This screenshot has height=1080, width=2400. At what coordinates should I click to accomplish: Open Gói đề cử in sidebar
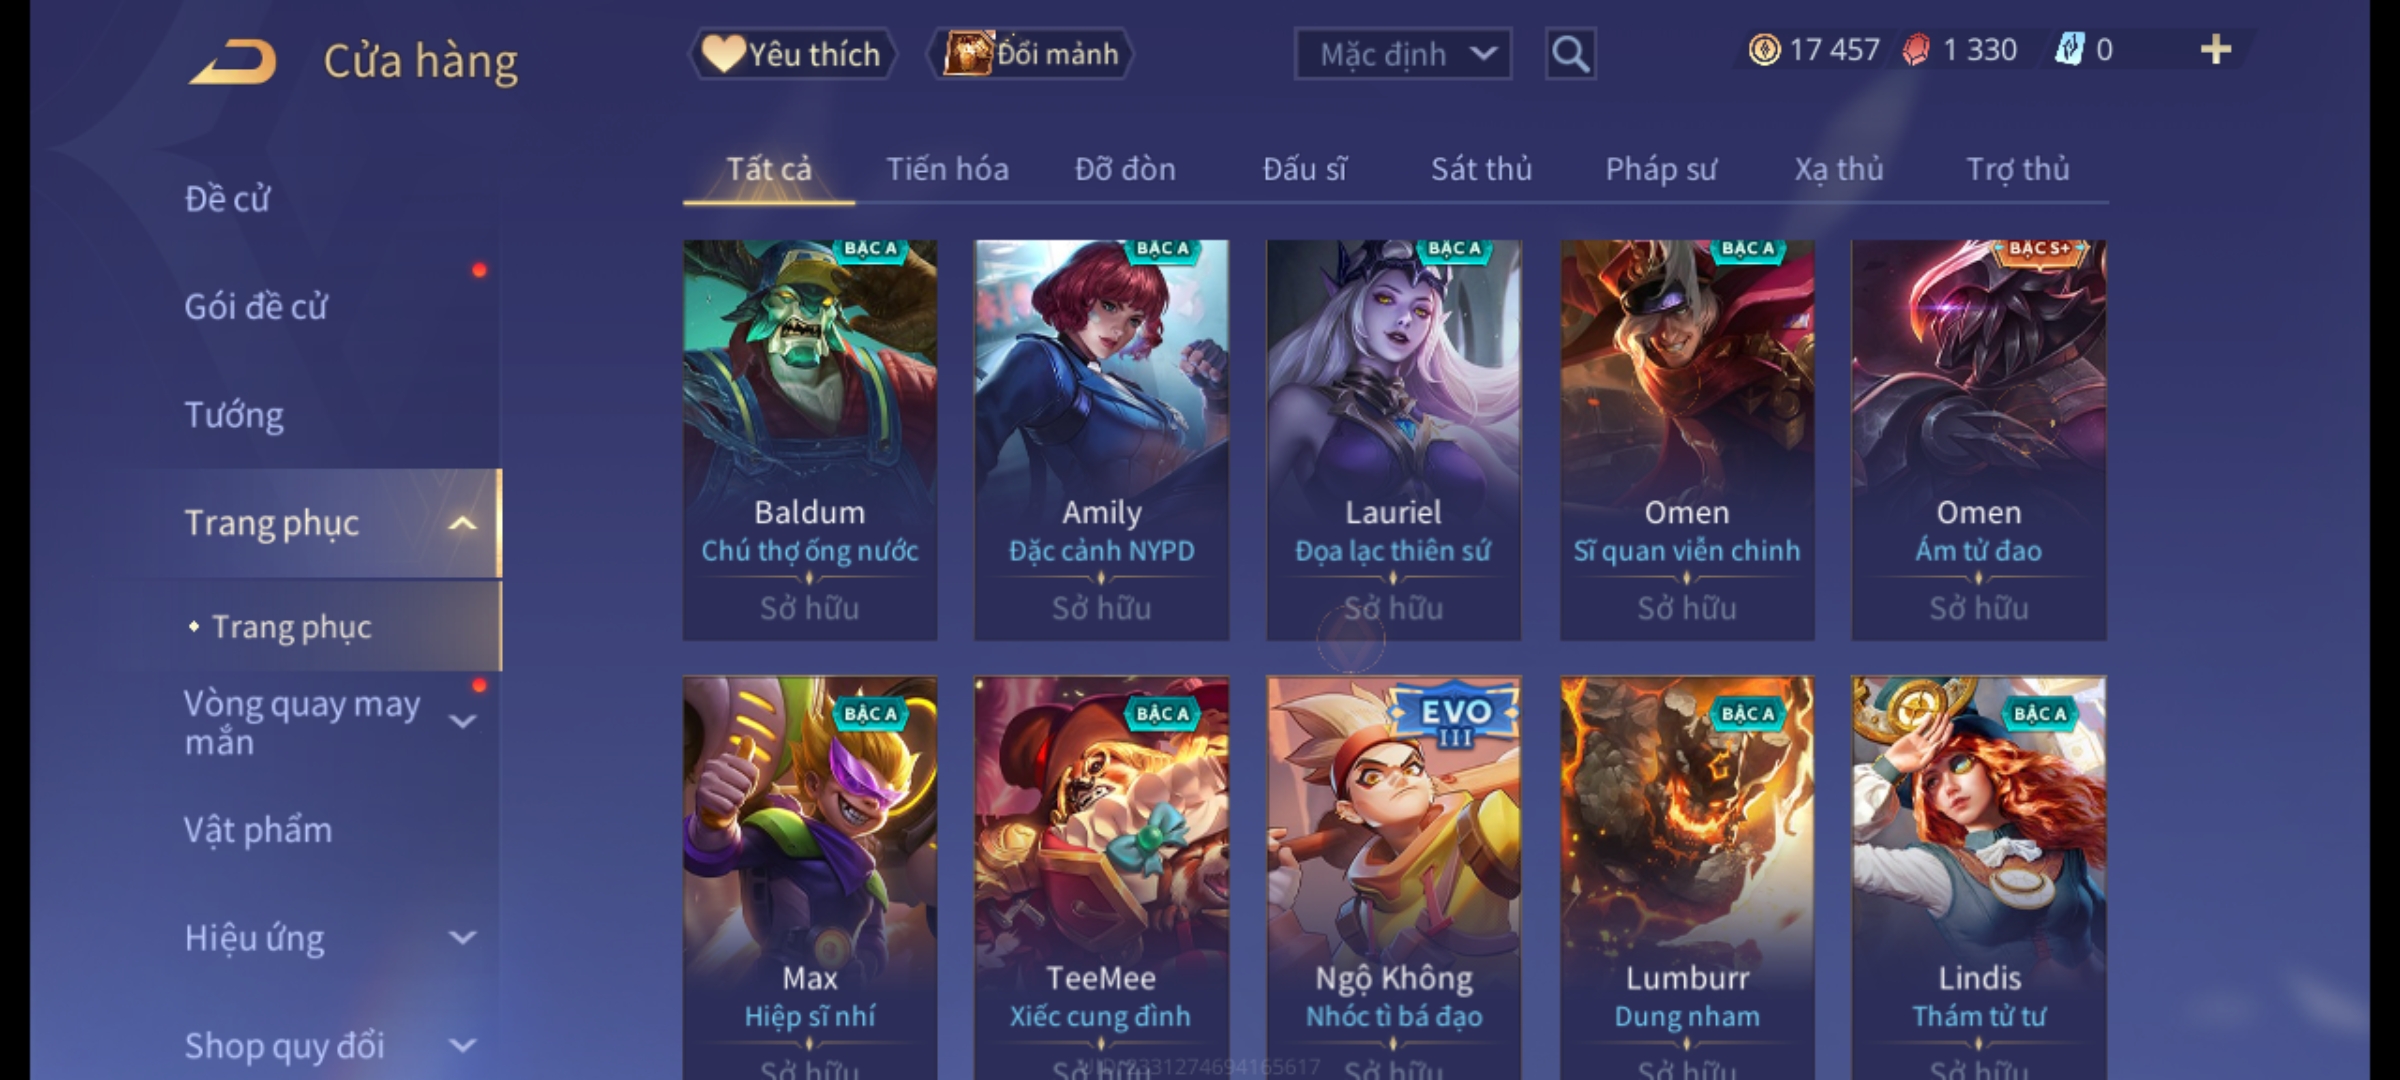[x=256, y=307]
